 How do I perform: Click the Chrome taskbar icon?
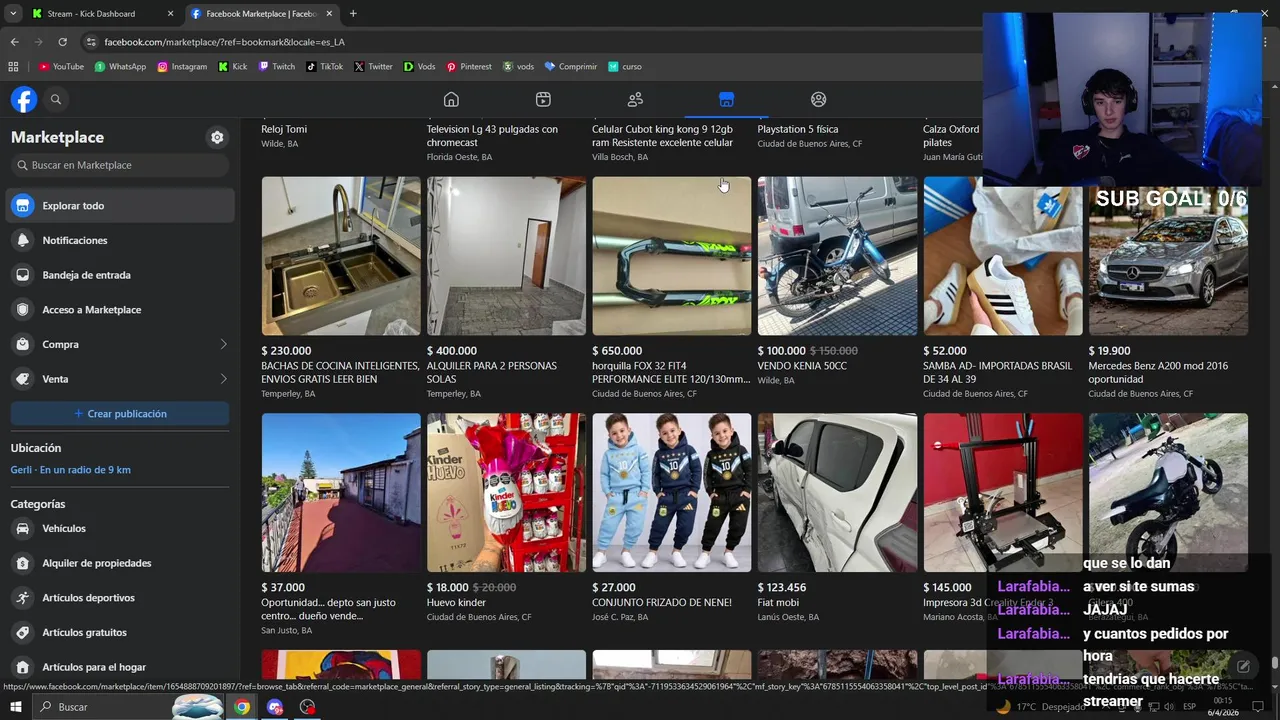(x=242, y=707)
